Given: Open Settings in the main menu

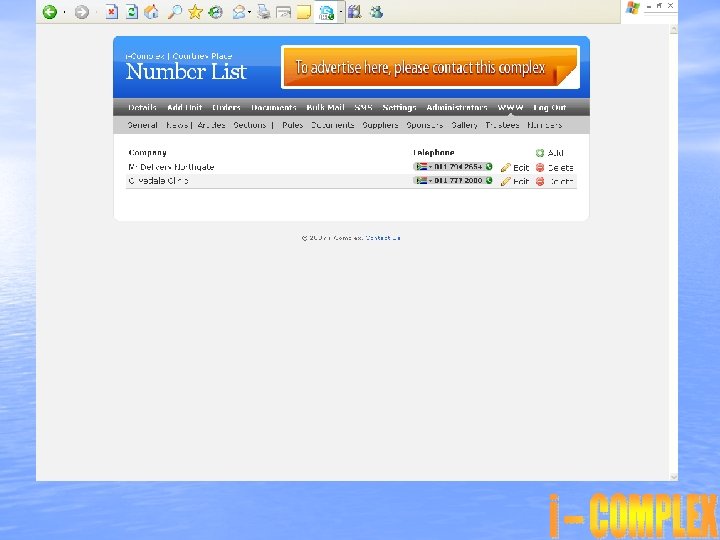Looking at the screenshot, I should click(x=399, y=107).
